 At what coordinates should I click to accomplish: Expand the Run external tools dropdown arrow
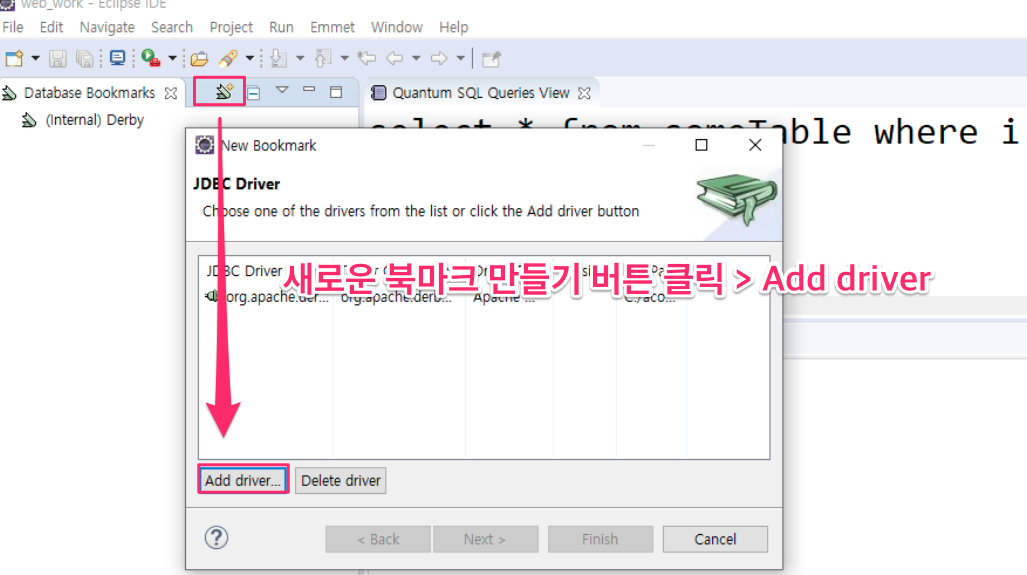click(172, 58)
